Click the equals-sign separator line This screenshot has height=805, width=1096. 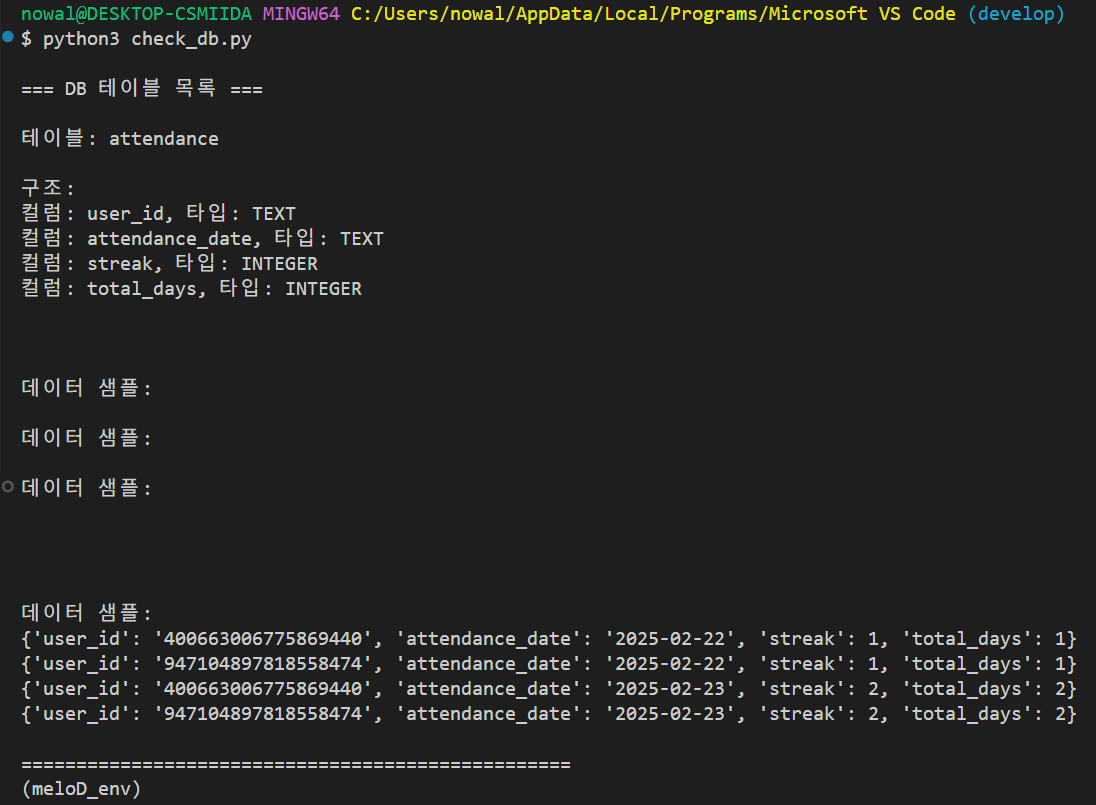[x=296, y=764]
